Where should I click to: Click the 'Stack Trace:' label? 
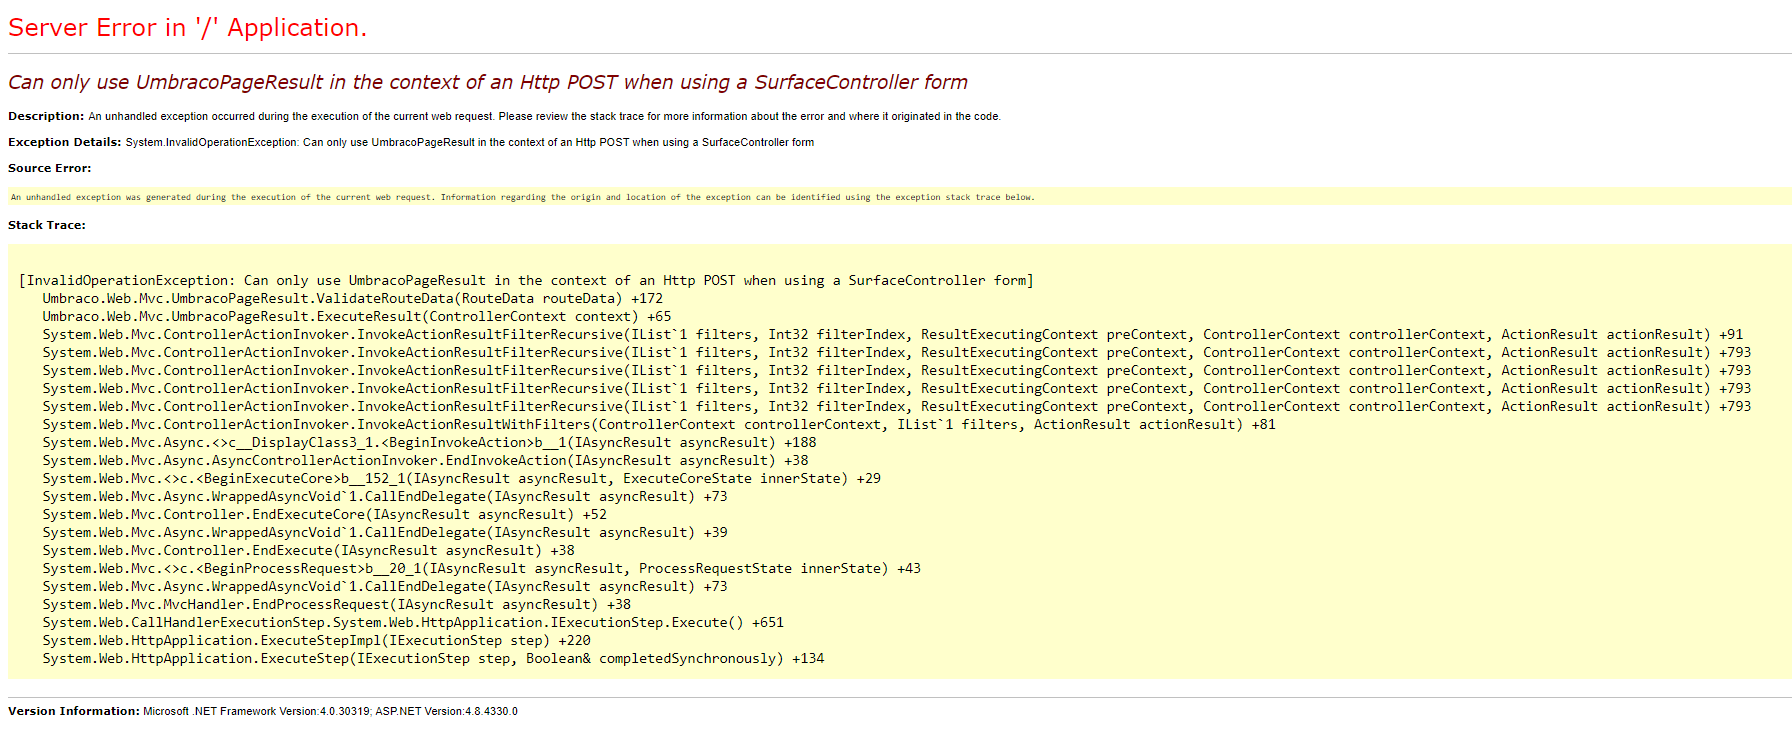pyautogui.click(x=47, y=225)
